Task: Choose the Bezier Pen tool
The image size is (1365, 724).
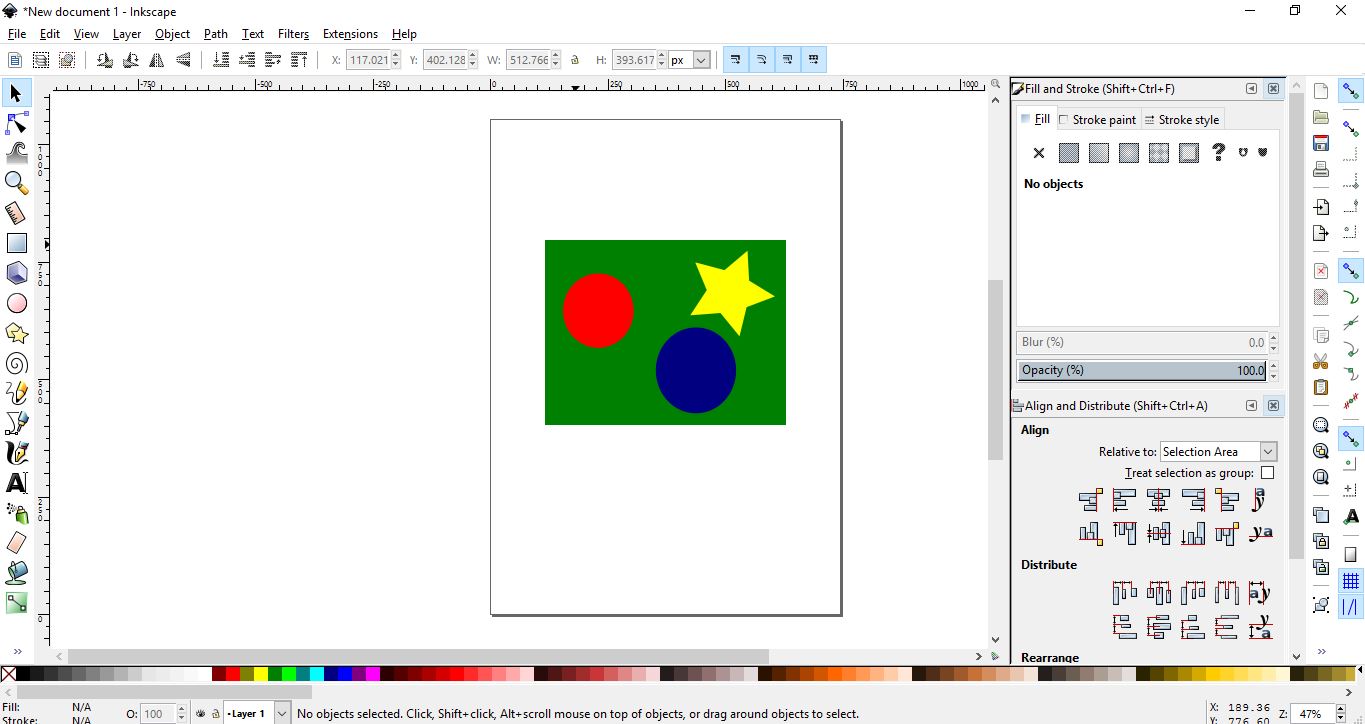Action: (x=17, y=423)
